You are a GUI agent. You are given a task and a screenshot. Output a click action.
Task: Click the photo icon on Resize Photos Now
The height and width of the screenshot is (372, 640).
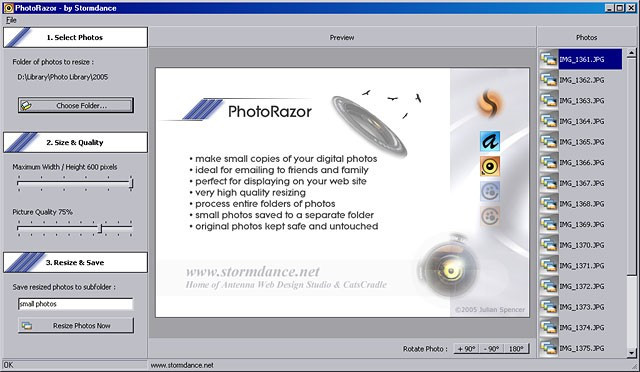(x=27, y=326)
